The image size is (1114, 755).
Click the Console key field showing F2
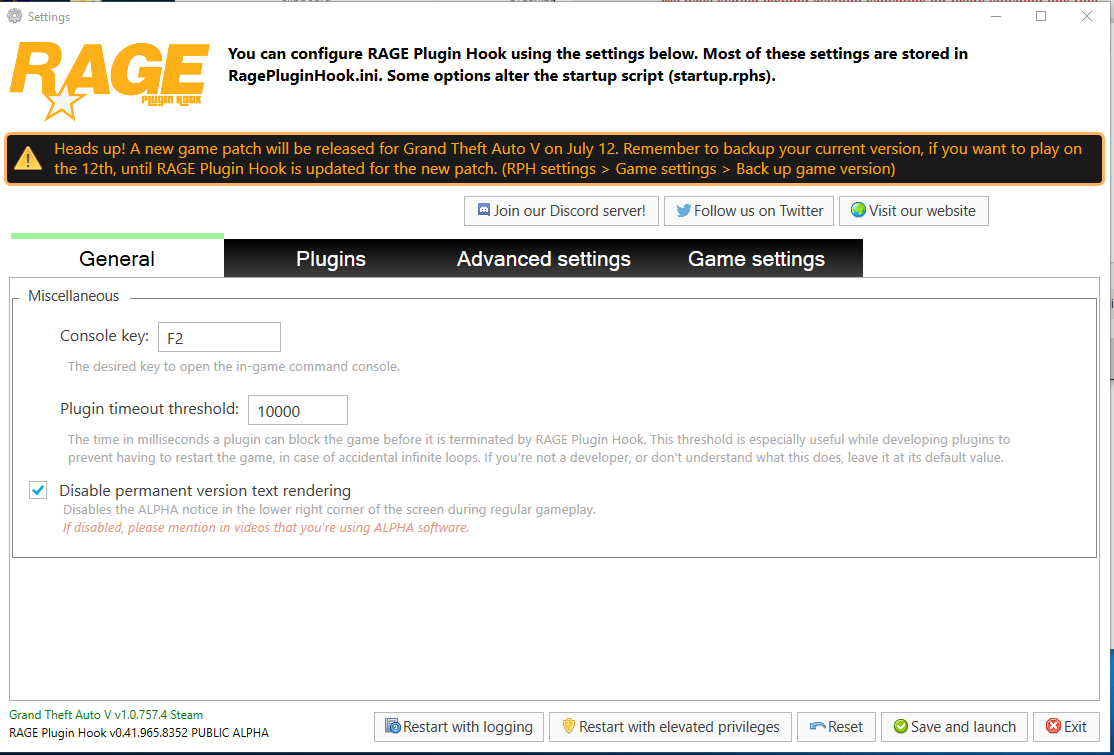[220, 337]
